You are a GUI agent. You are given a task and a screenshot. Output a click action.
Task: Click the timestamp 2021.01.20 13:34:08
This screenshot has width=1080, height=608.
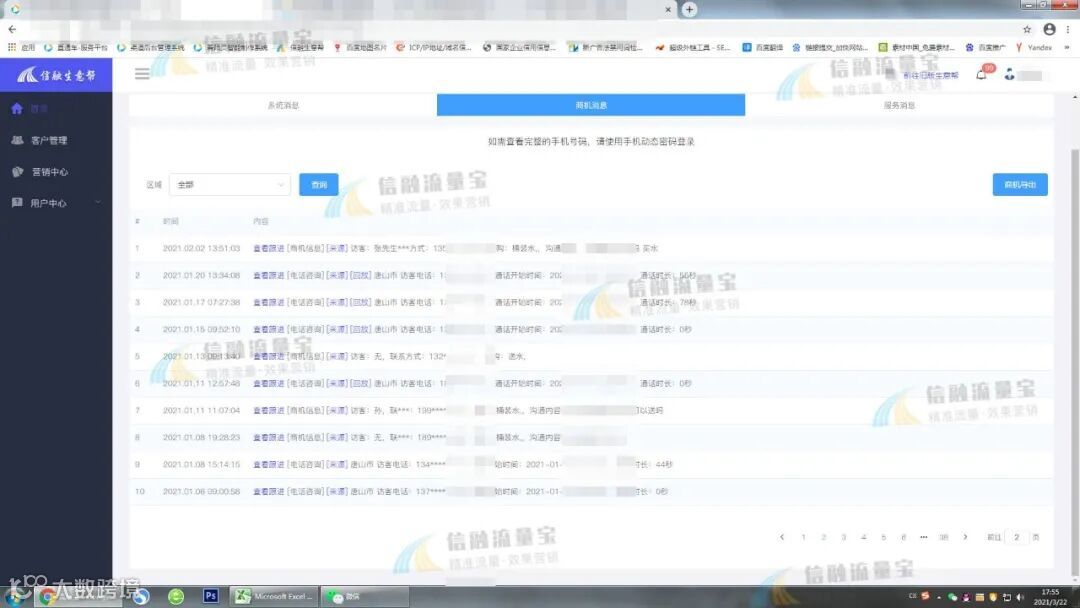coord(201,275)
